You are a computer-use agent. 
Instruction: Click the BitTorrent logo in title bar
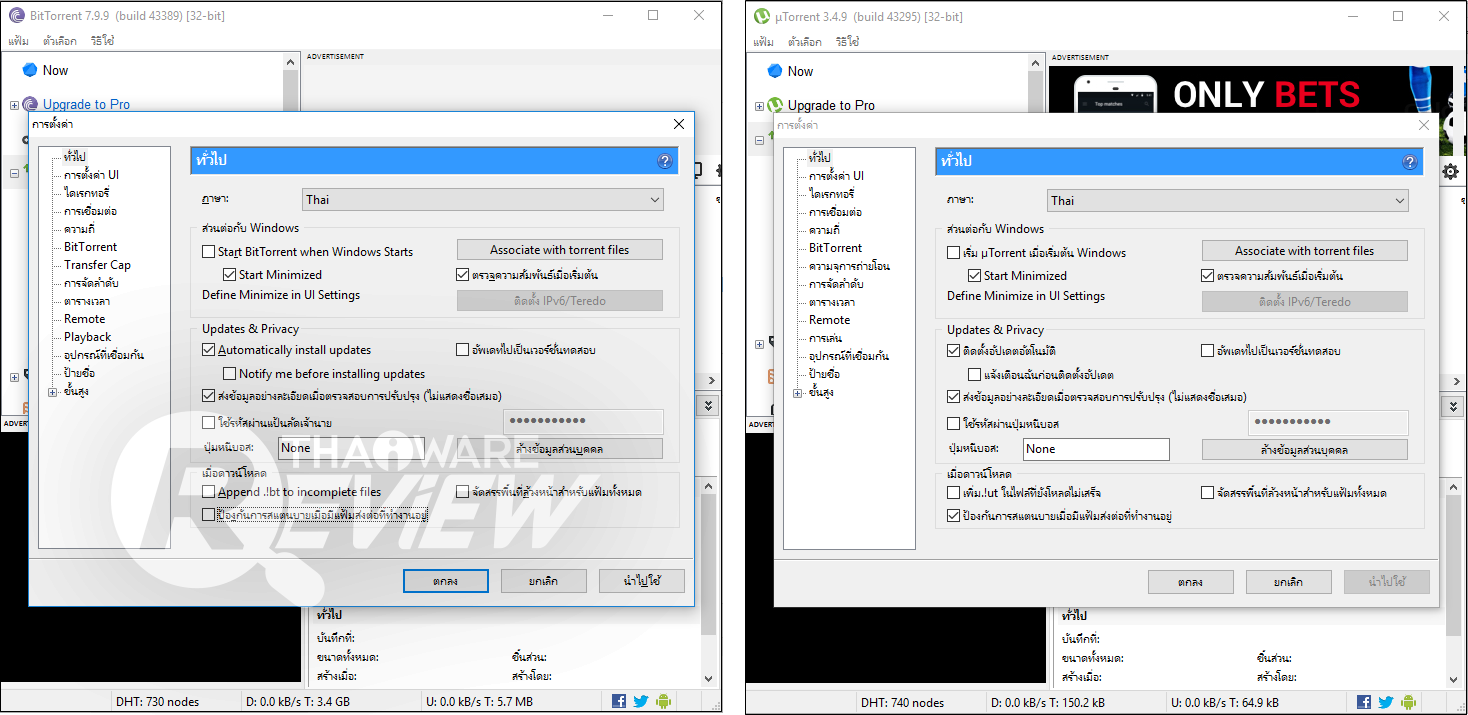[16, 15]
